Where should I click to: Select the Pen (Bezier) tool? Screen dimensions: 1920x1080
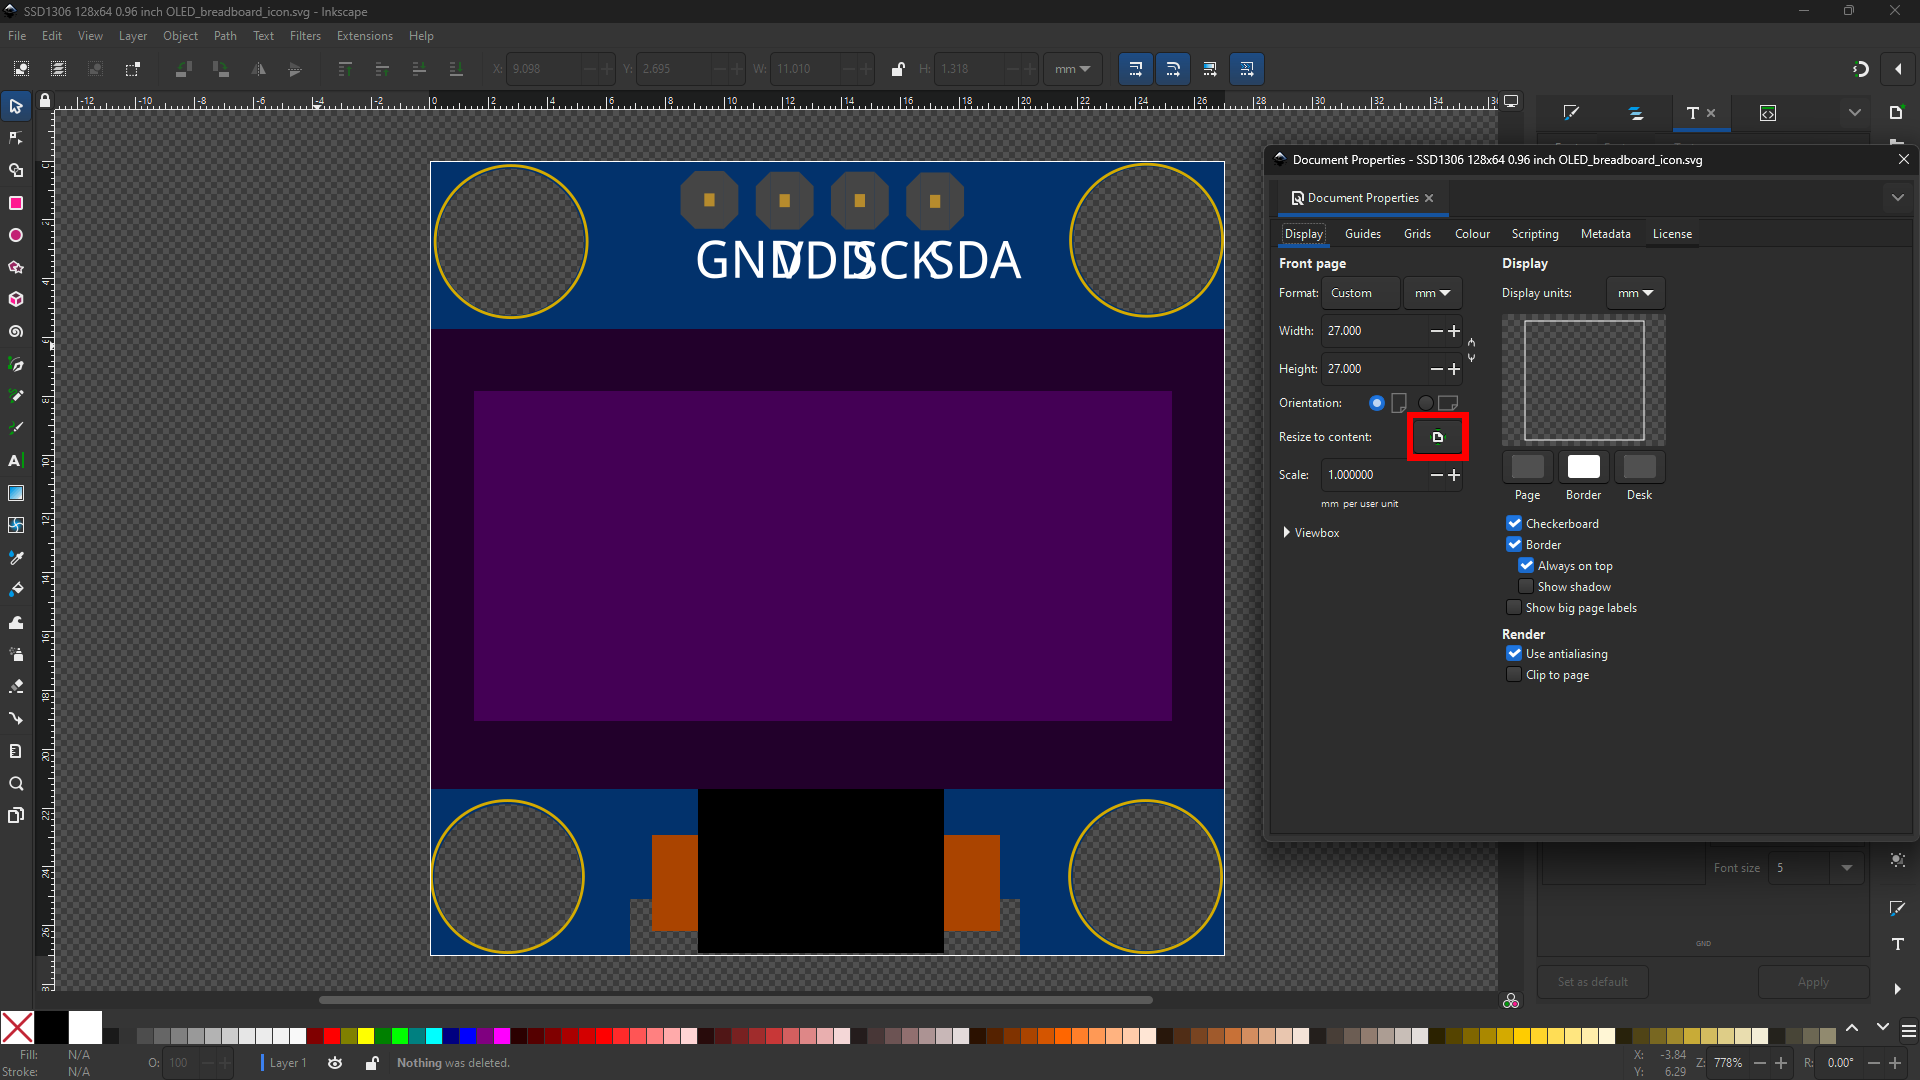tap(16, 364)
